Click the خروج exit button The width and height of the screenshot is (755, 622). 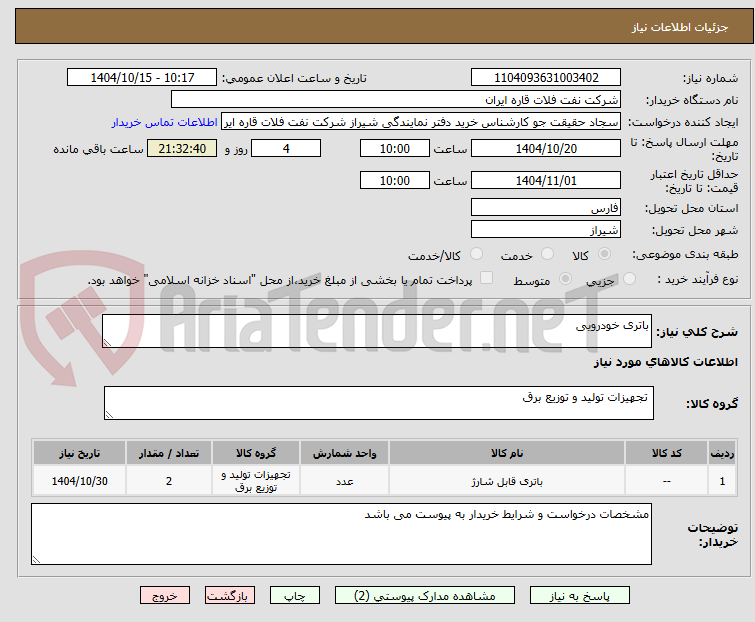165,596
